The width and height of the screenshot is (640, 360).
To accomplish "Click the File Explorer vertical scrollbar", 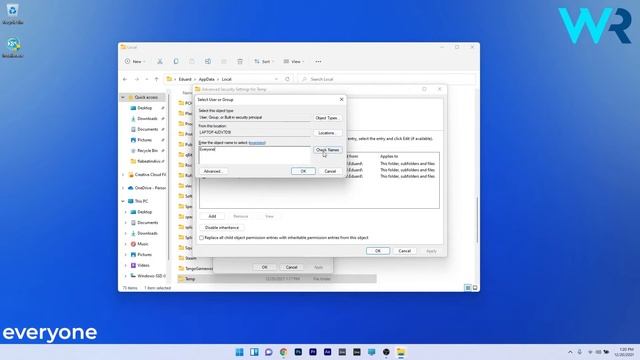I will (x=477, y=220).
